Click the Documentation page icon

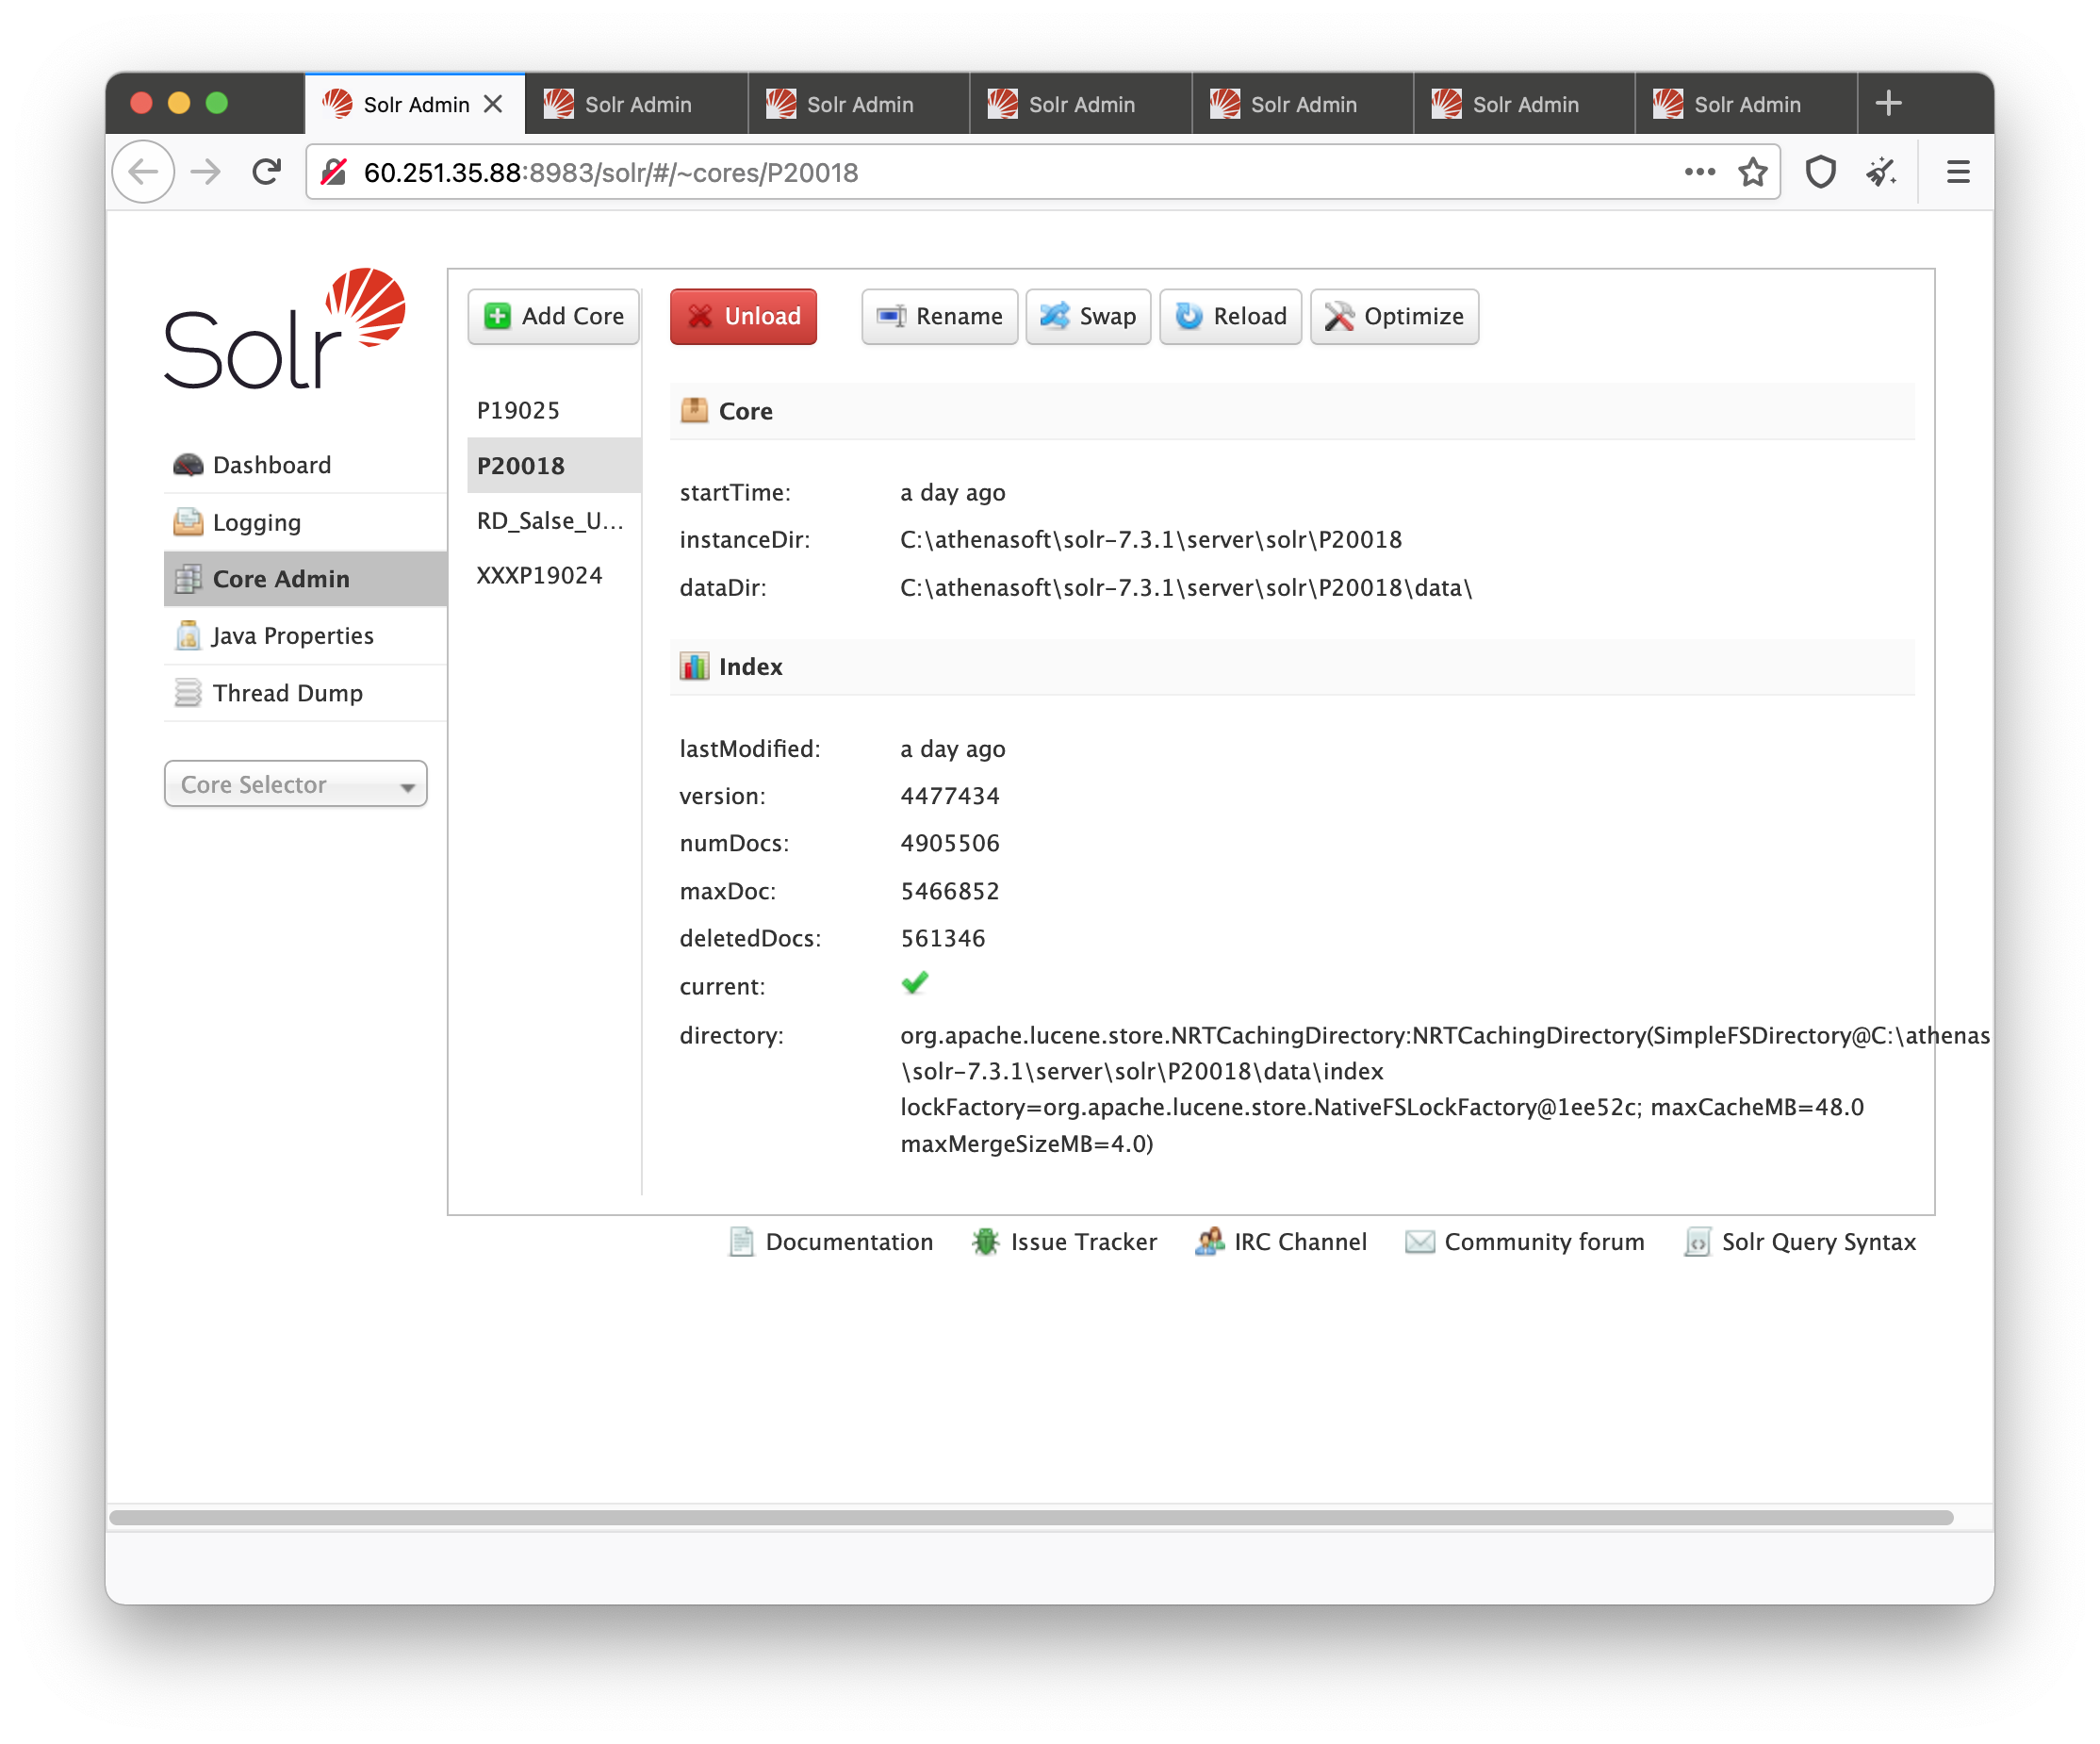pyautogui.click(x=741, y=1242)
